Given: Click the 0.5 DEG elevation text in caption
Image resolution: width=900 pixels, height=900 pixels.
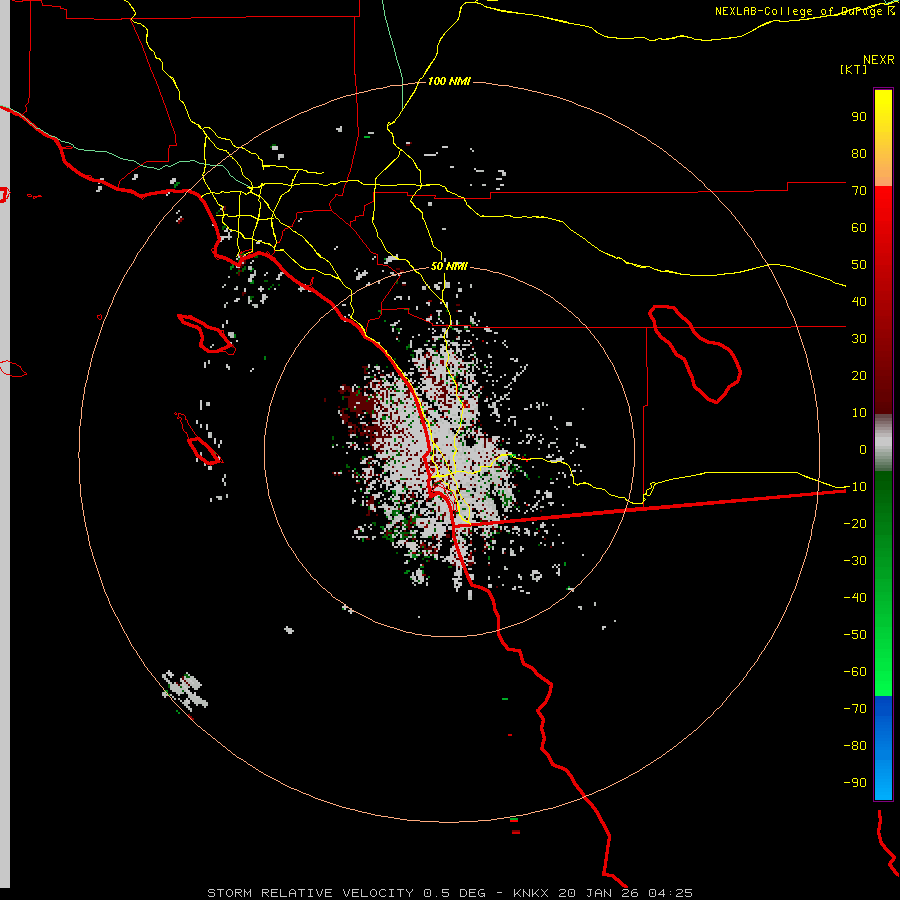Looking at the screenshot, I should pyautogui.click(x=454, y=893).
